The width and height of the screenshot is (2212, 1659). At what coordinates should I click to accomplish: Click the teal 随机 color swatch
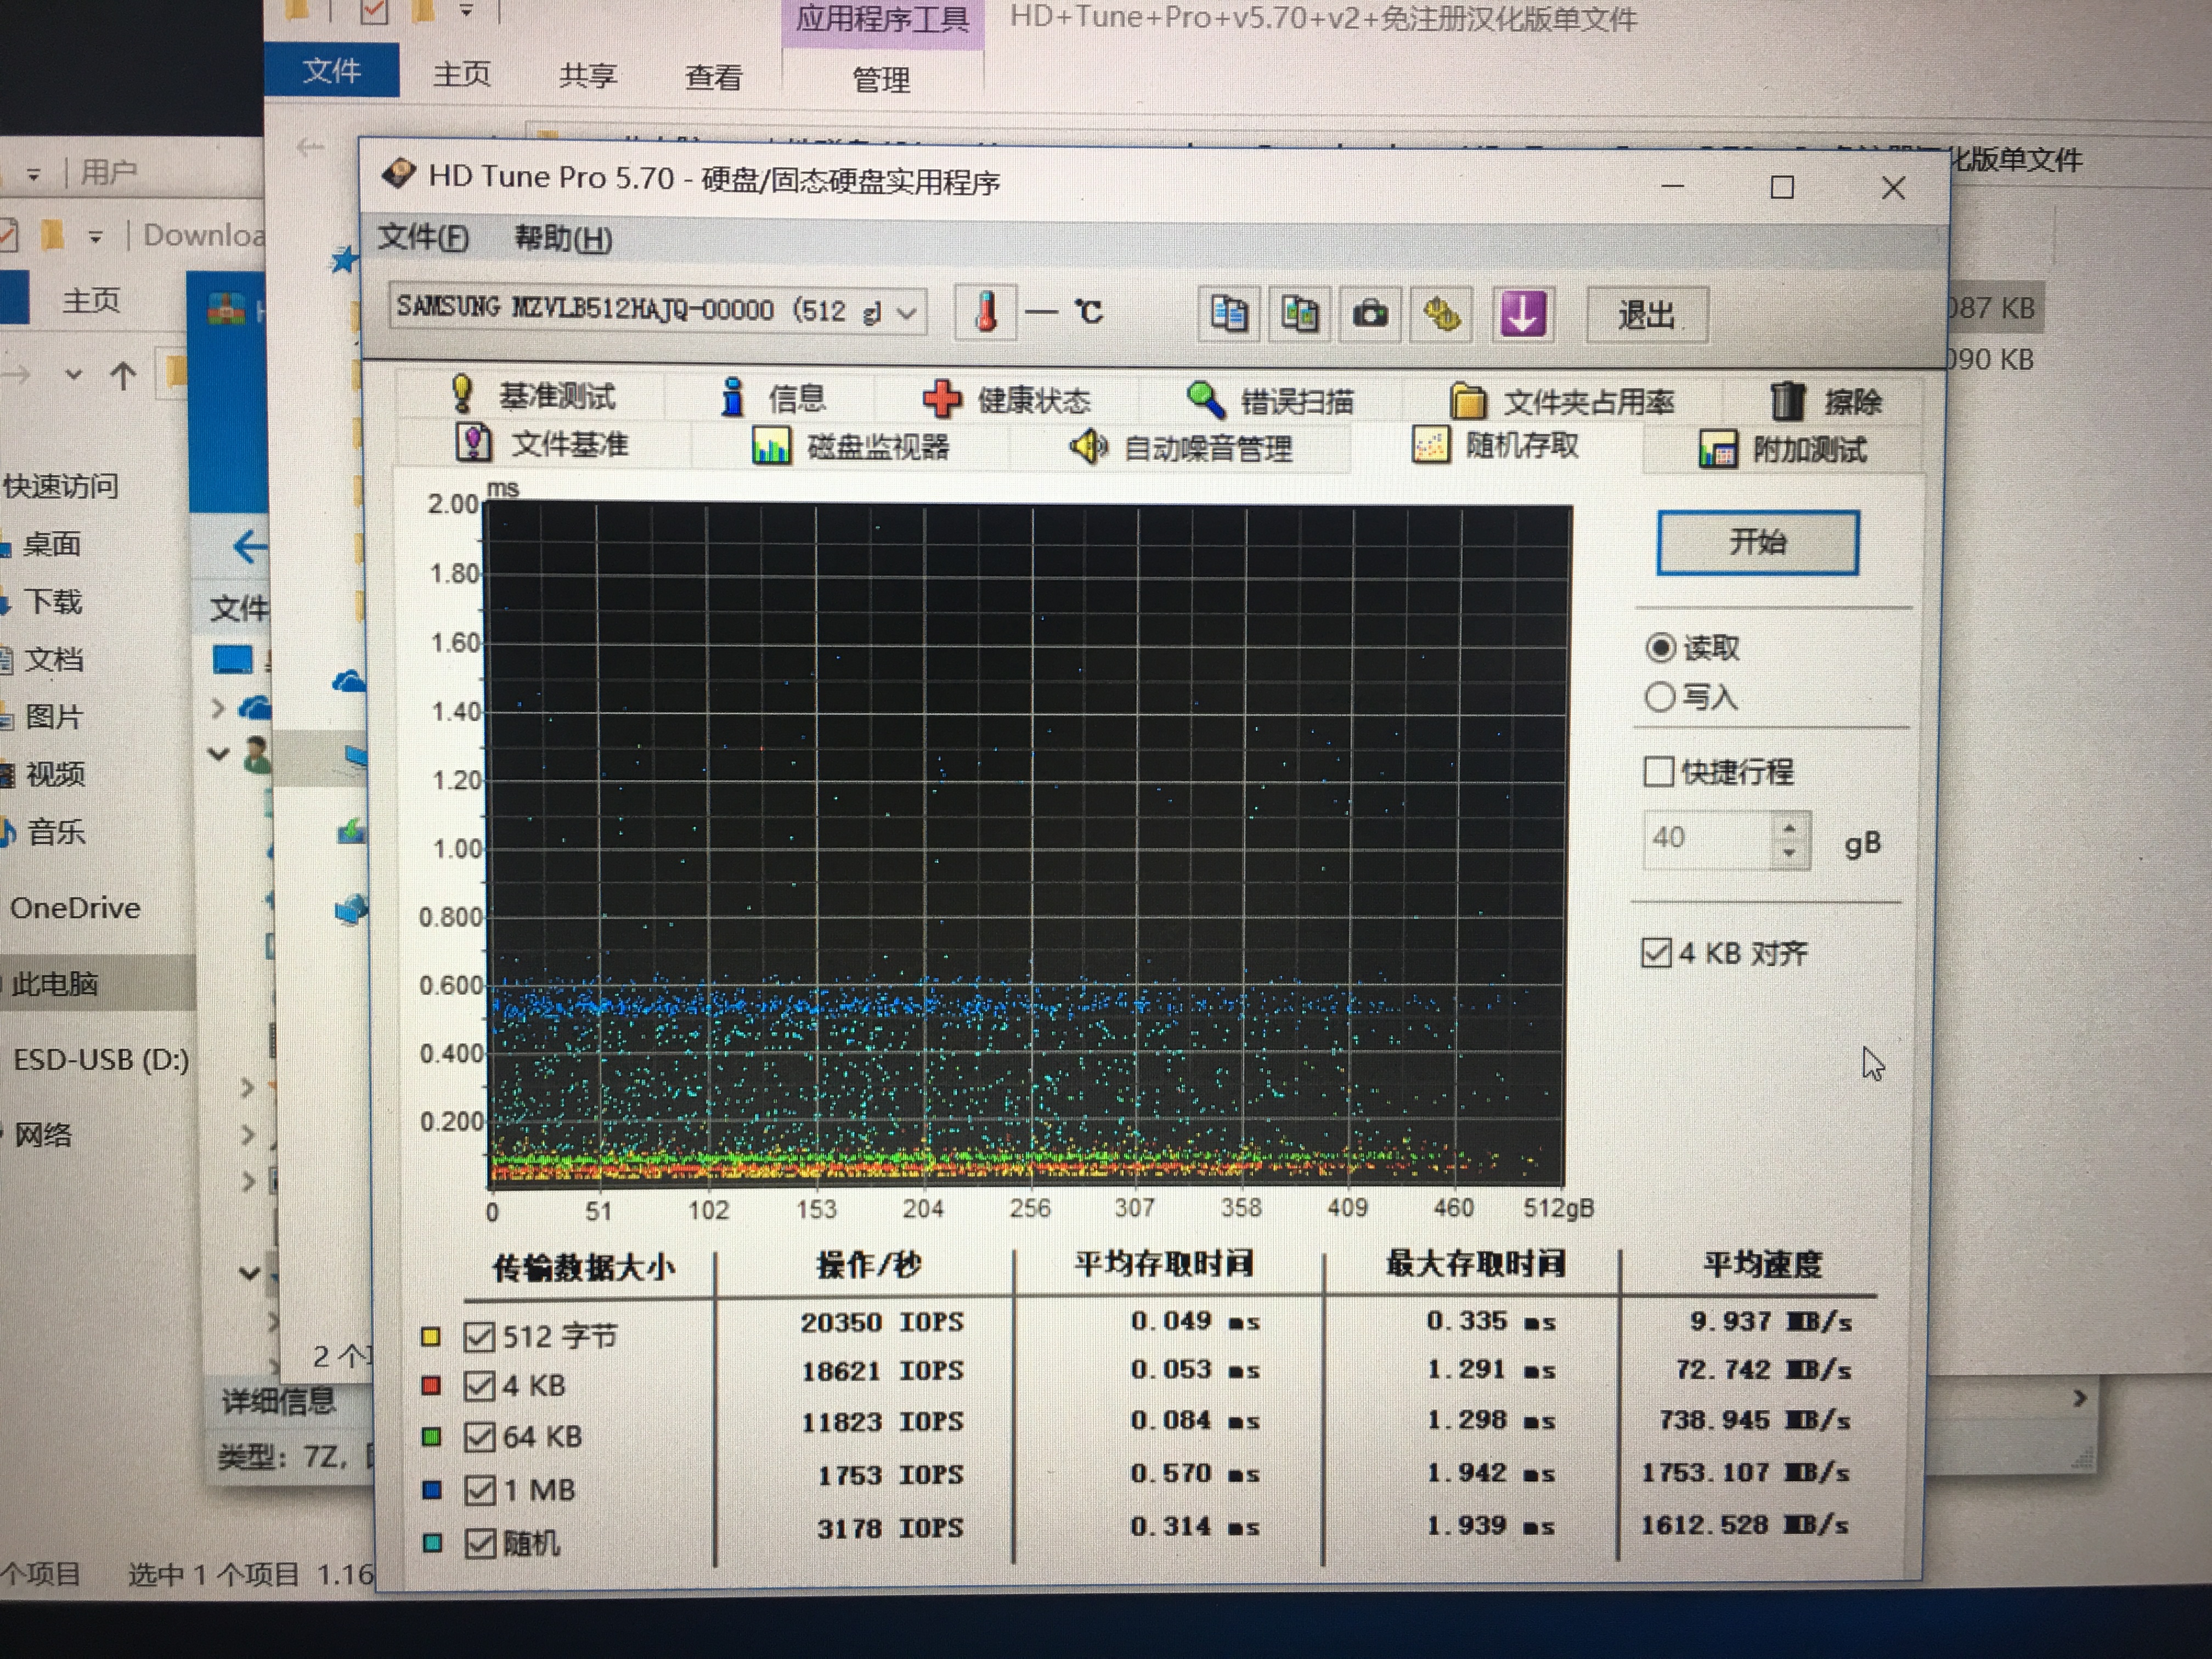point(431,1543)
